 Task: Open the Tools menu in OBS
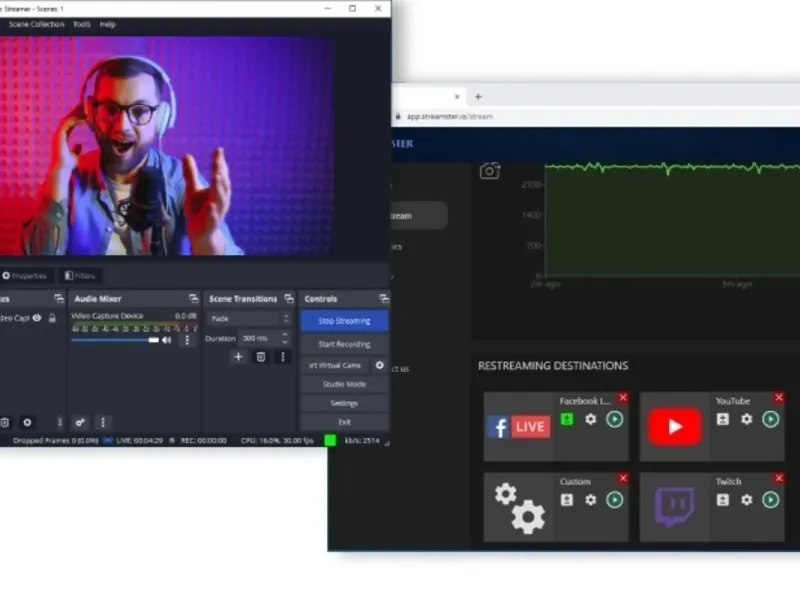[82, 24]
